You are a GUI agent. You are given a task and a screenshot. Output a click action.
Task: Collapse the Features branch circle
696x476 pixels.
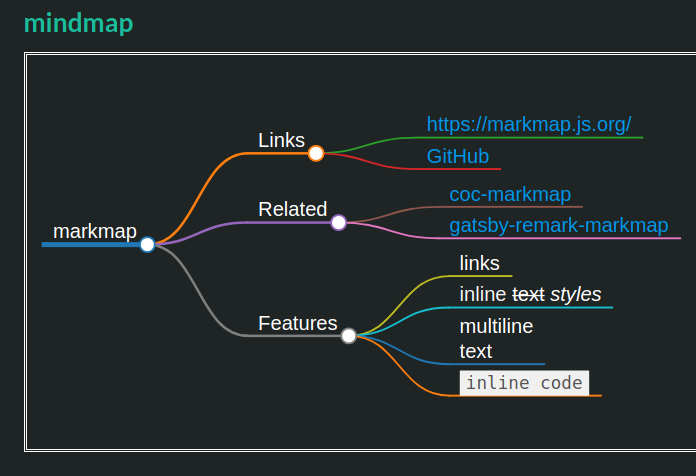pyautogui.click(x=348, y=336)
